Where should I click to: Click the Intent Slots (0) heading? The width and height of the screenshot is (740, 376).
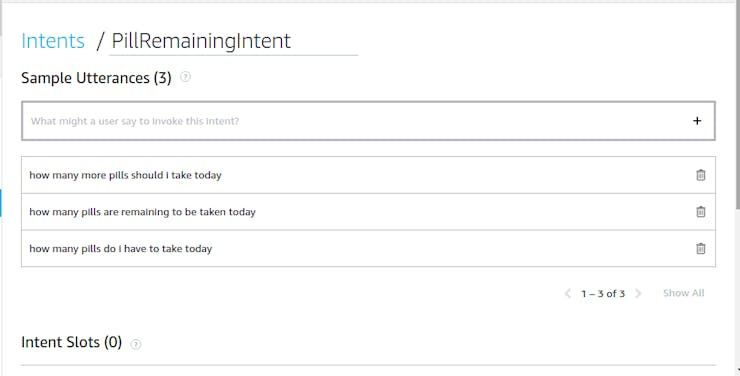tap(72, 342)
